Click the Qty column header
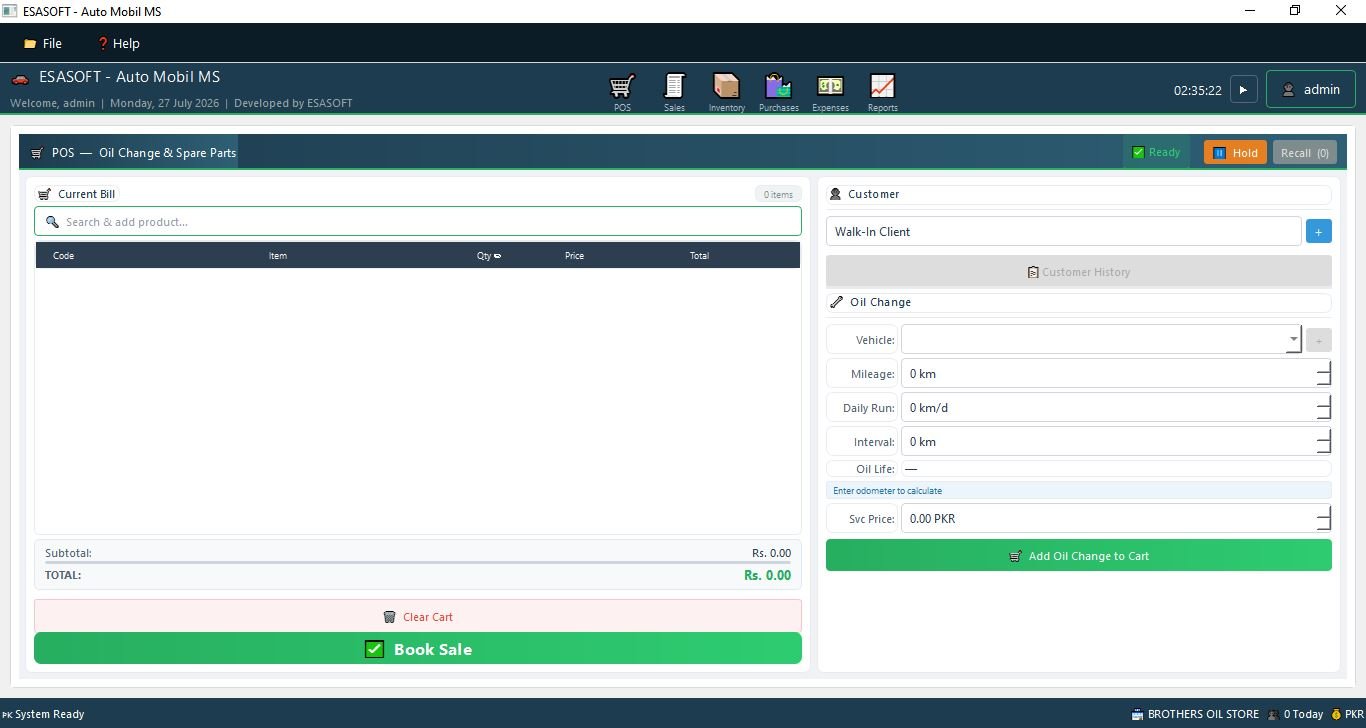 coord(488,255)
